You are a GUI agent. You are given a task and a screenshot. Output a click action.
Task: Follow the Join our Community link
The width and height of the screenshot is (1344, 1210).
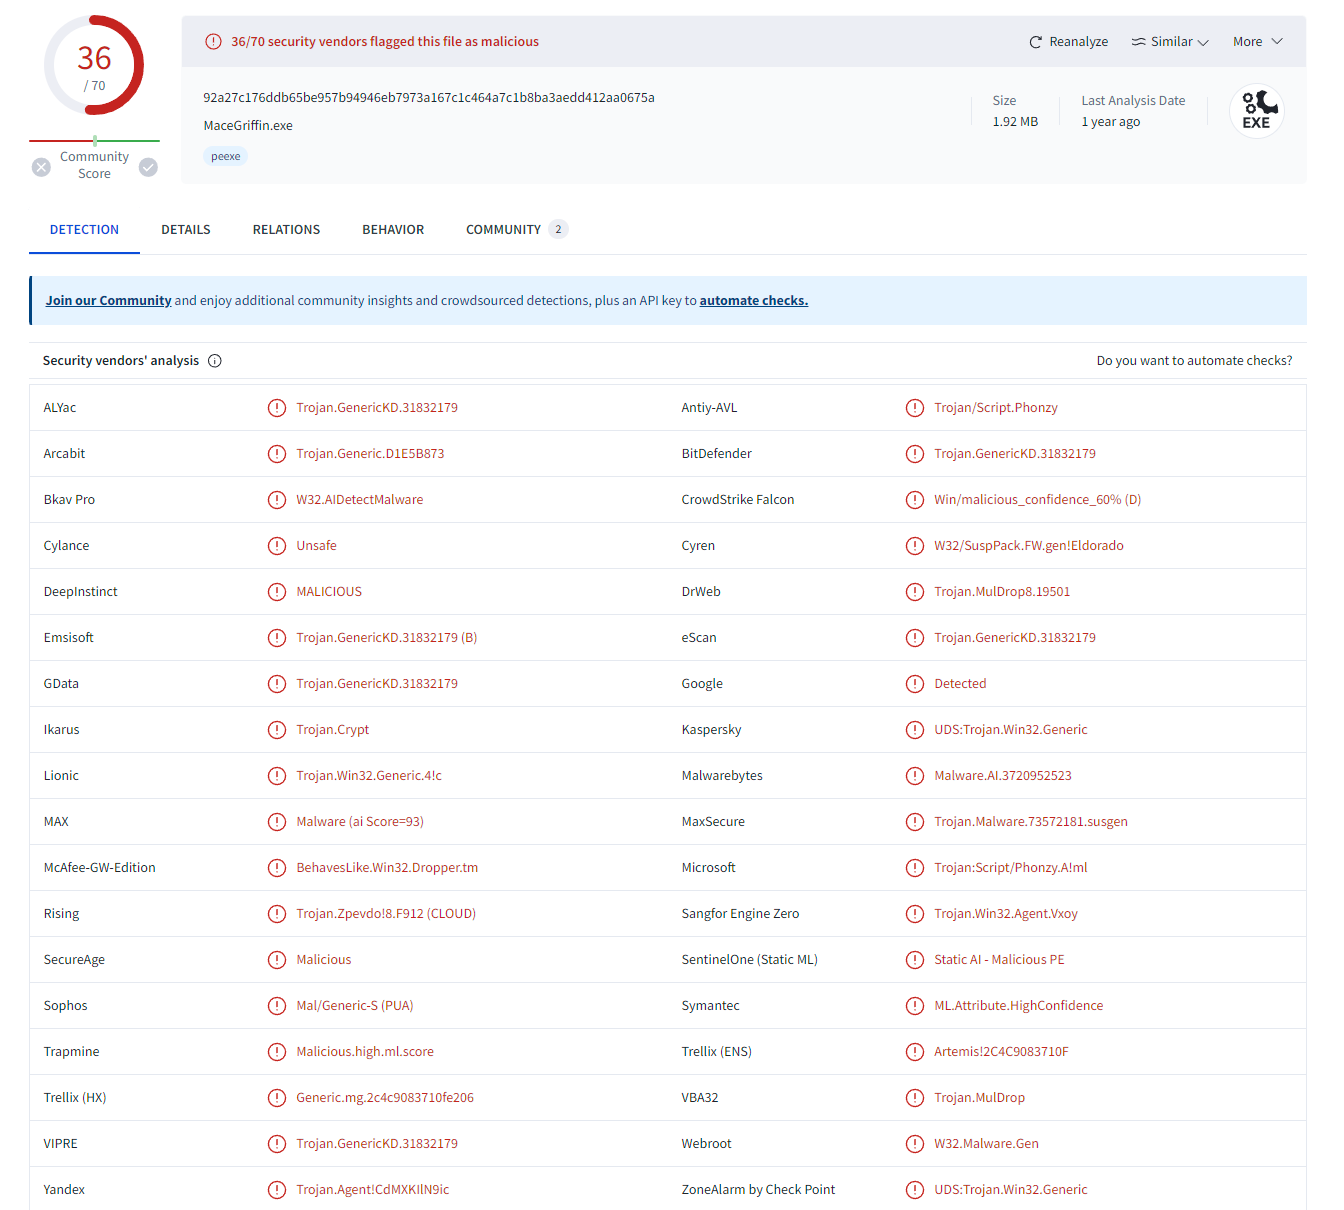108,301
